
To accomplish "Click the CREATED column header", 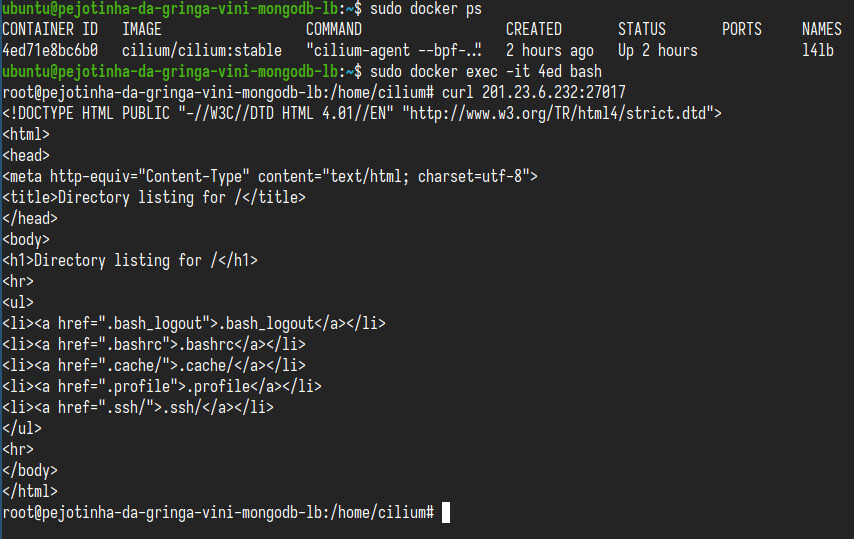I will 534,29.
